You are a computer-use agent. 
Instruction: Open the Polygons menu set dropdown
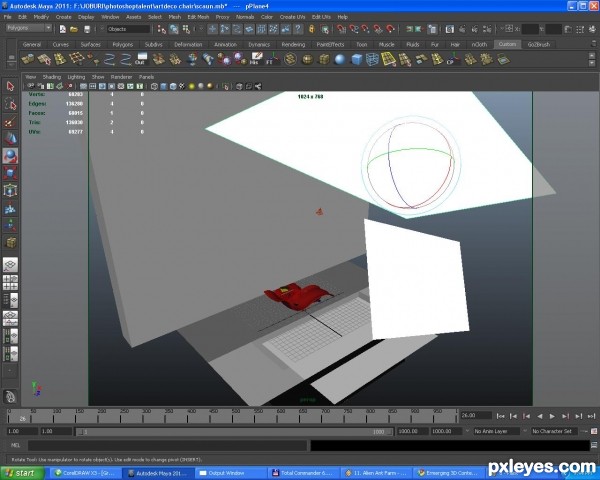[x=29, y=28]
